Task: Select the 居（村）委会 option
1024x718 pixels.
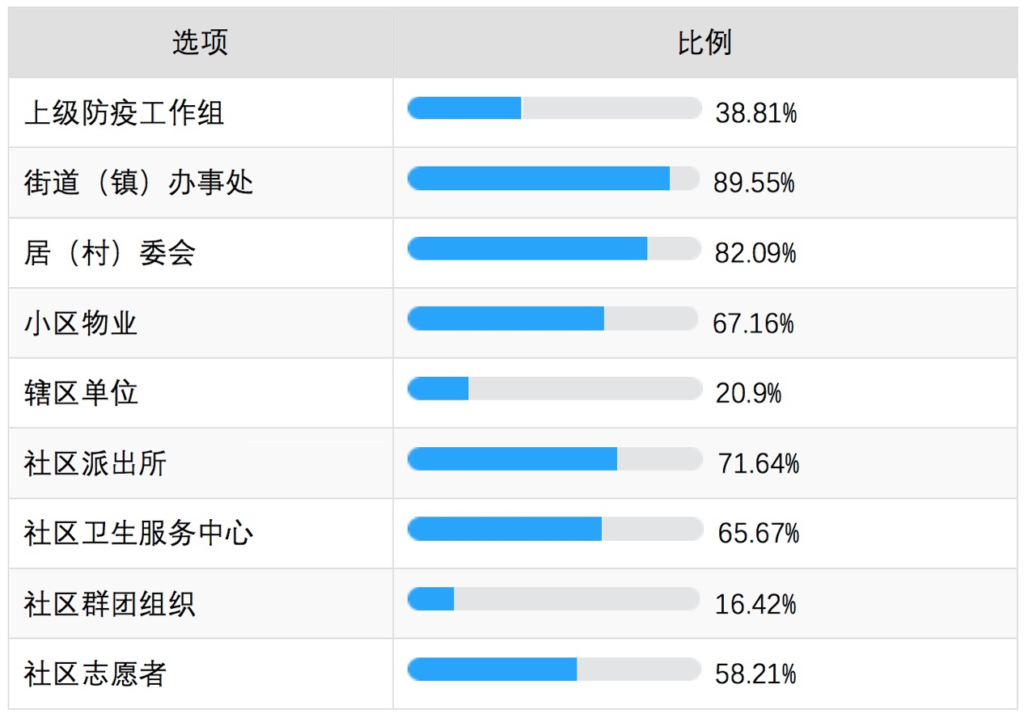Action: click(110, 253)
